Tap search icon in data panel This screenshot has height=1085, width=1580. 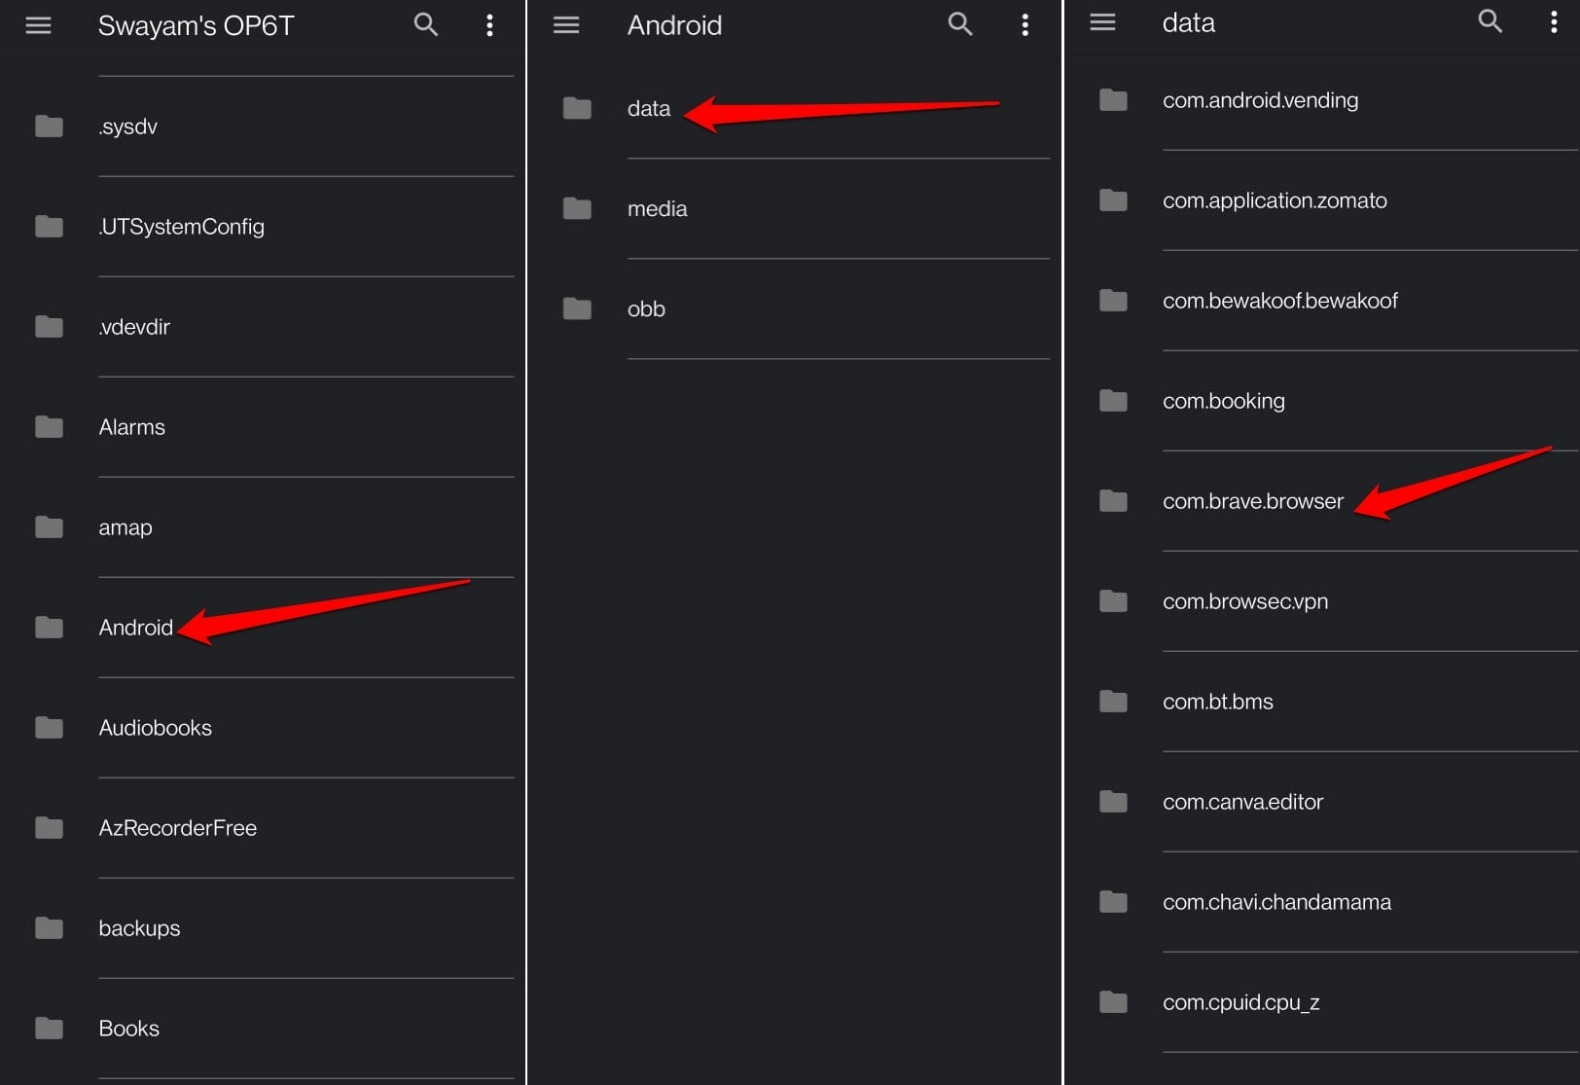[x=1490, y=21]
